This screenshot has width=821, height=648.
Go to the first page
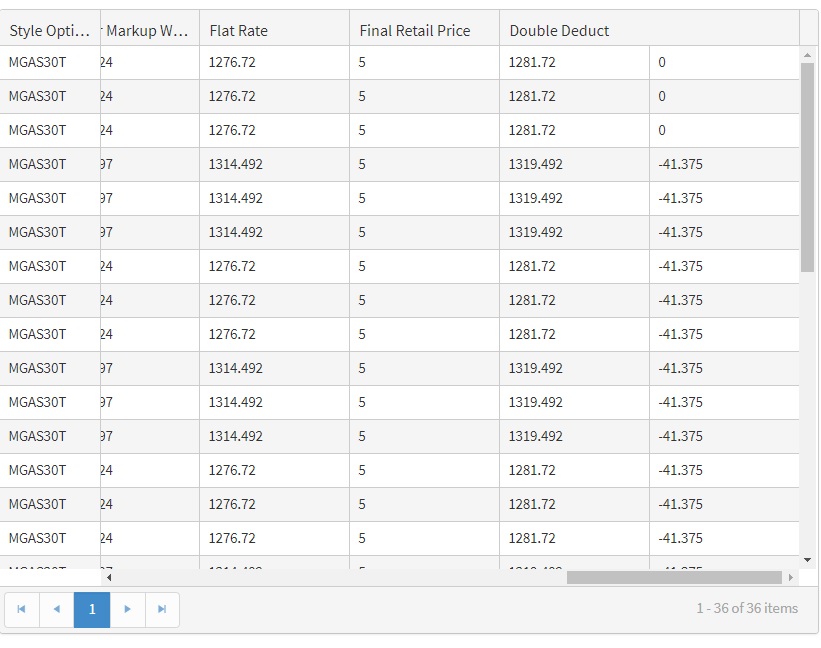coord(21,609)
